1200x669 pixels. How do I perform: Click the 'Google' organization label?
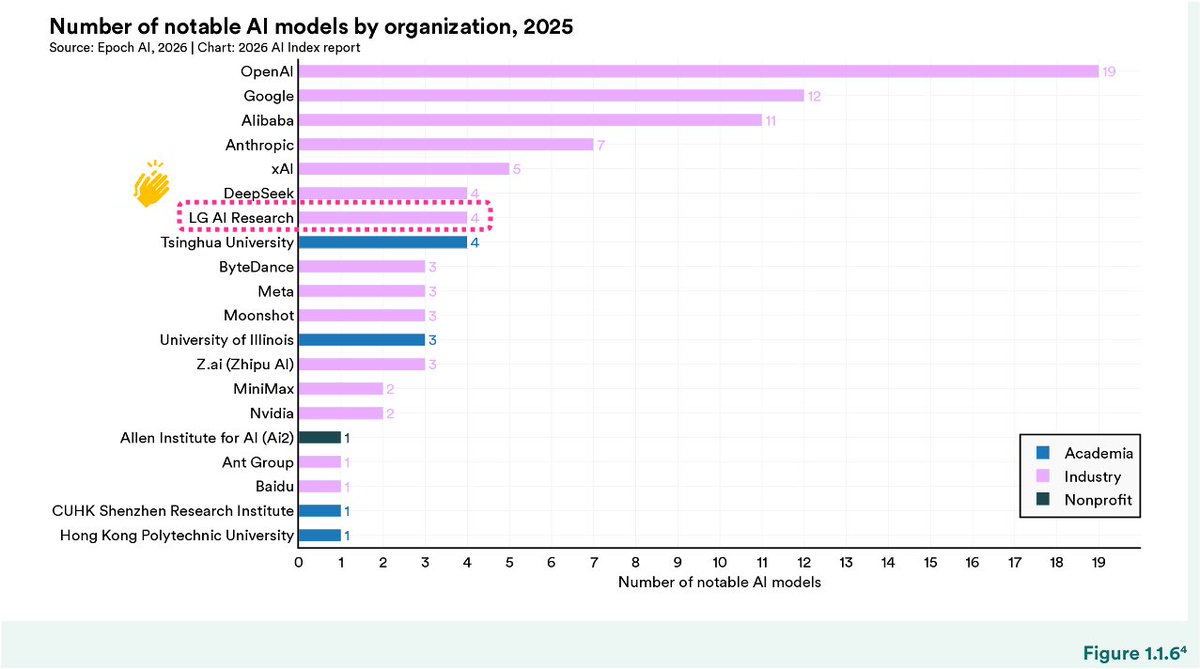(x=269, y=96)
